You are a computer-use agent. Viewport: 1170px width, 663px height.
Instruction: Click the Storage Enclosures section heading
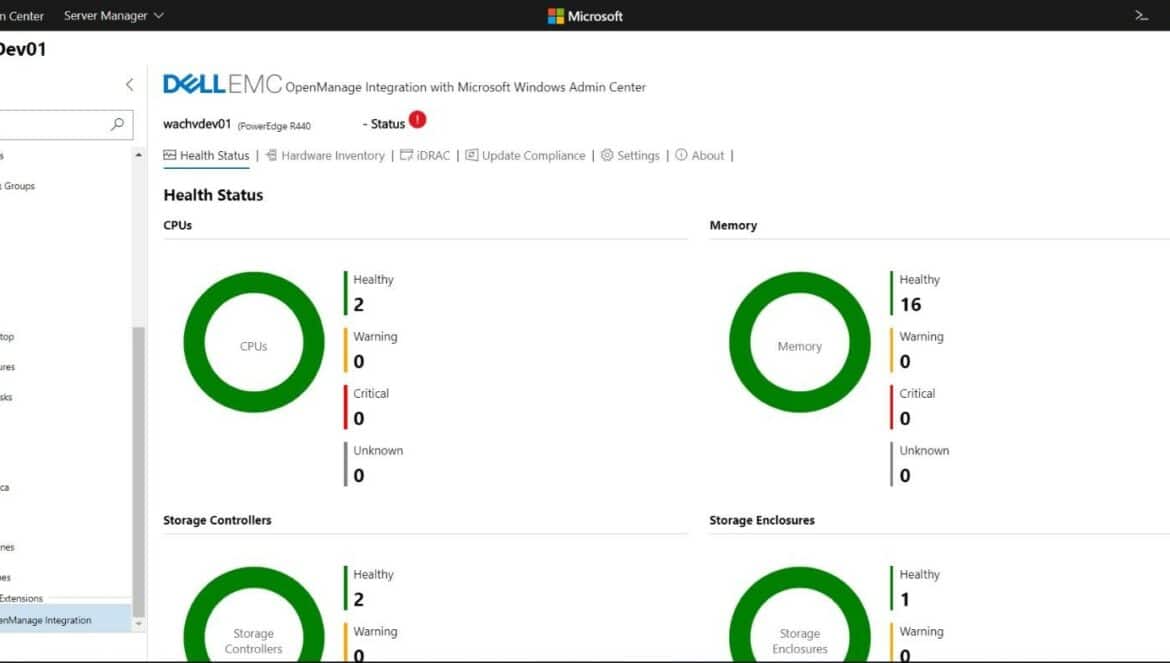pyautogui.click(x=762, y=520)
